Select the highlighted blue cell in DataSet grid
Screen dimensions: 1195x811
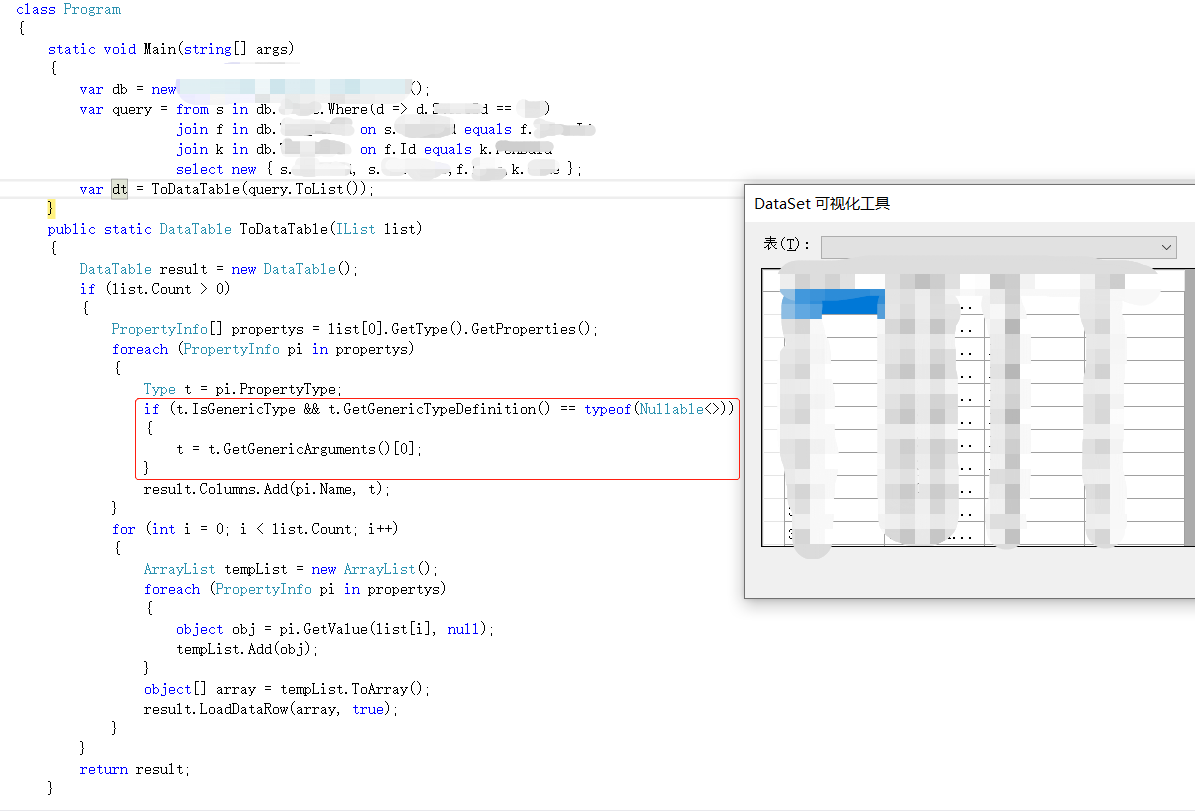coord(833,303)
